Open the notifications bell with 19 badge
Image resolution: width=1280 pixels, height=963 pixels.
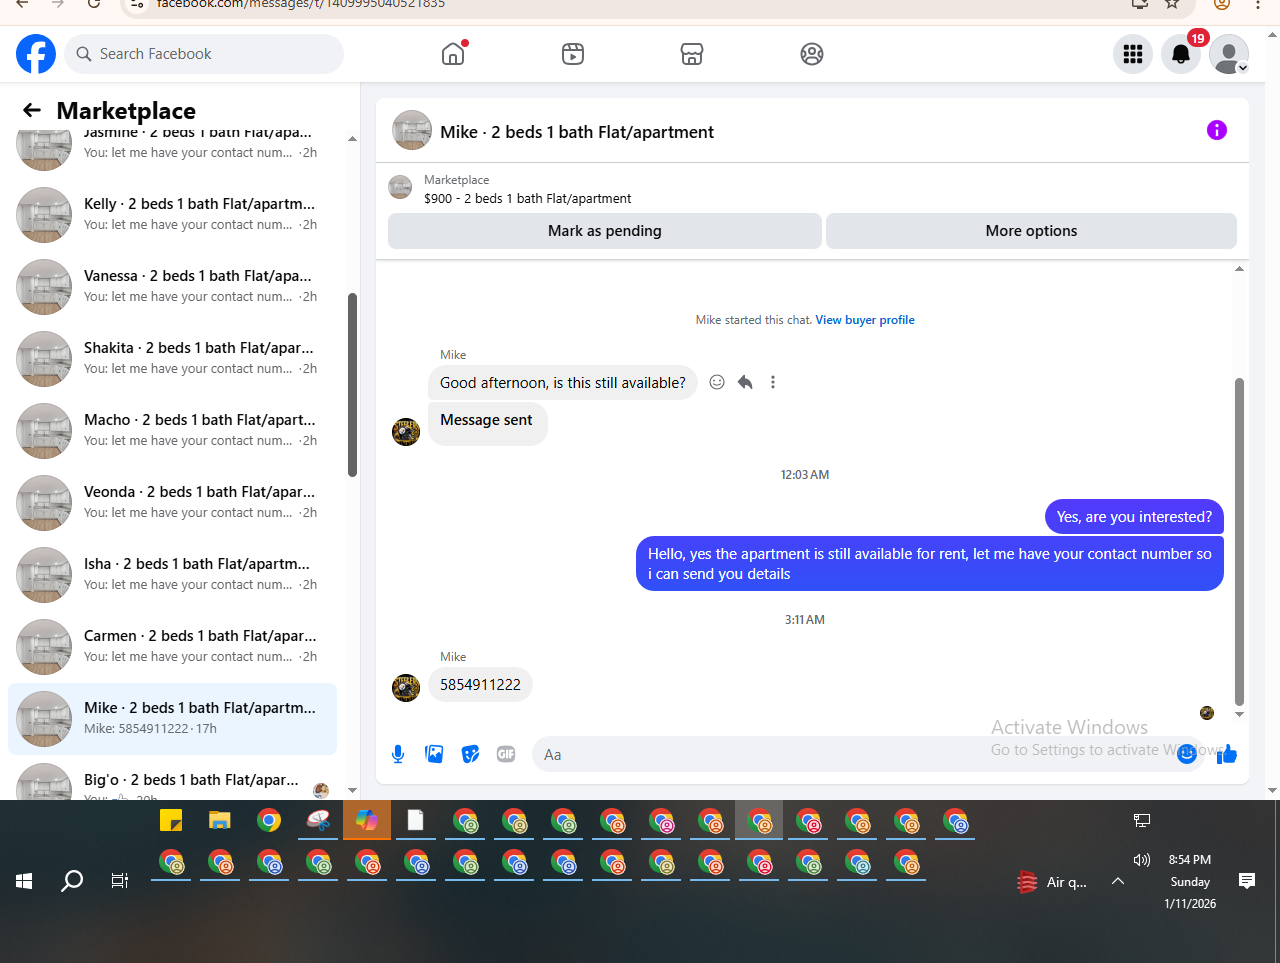1181,54
